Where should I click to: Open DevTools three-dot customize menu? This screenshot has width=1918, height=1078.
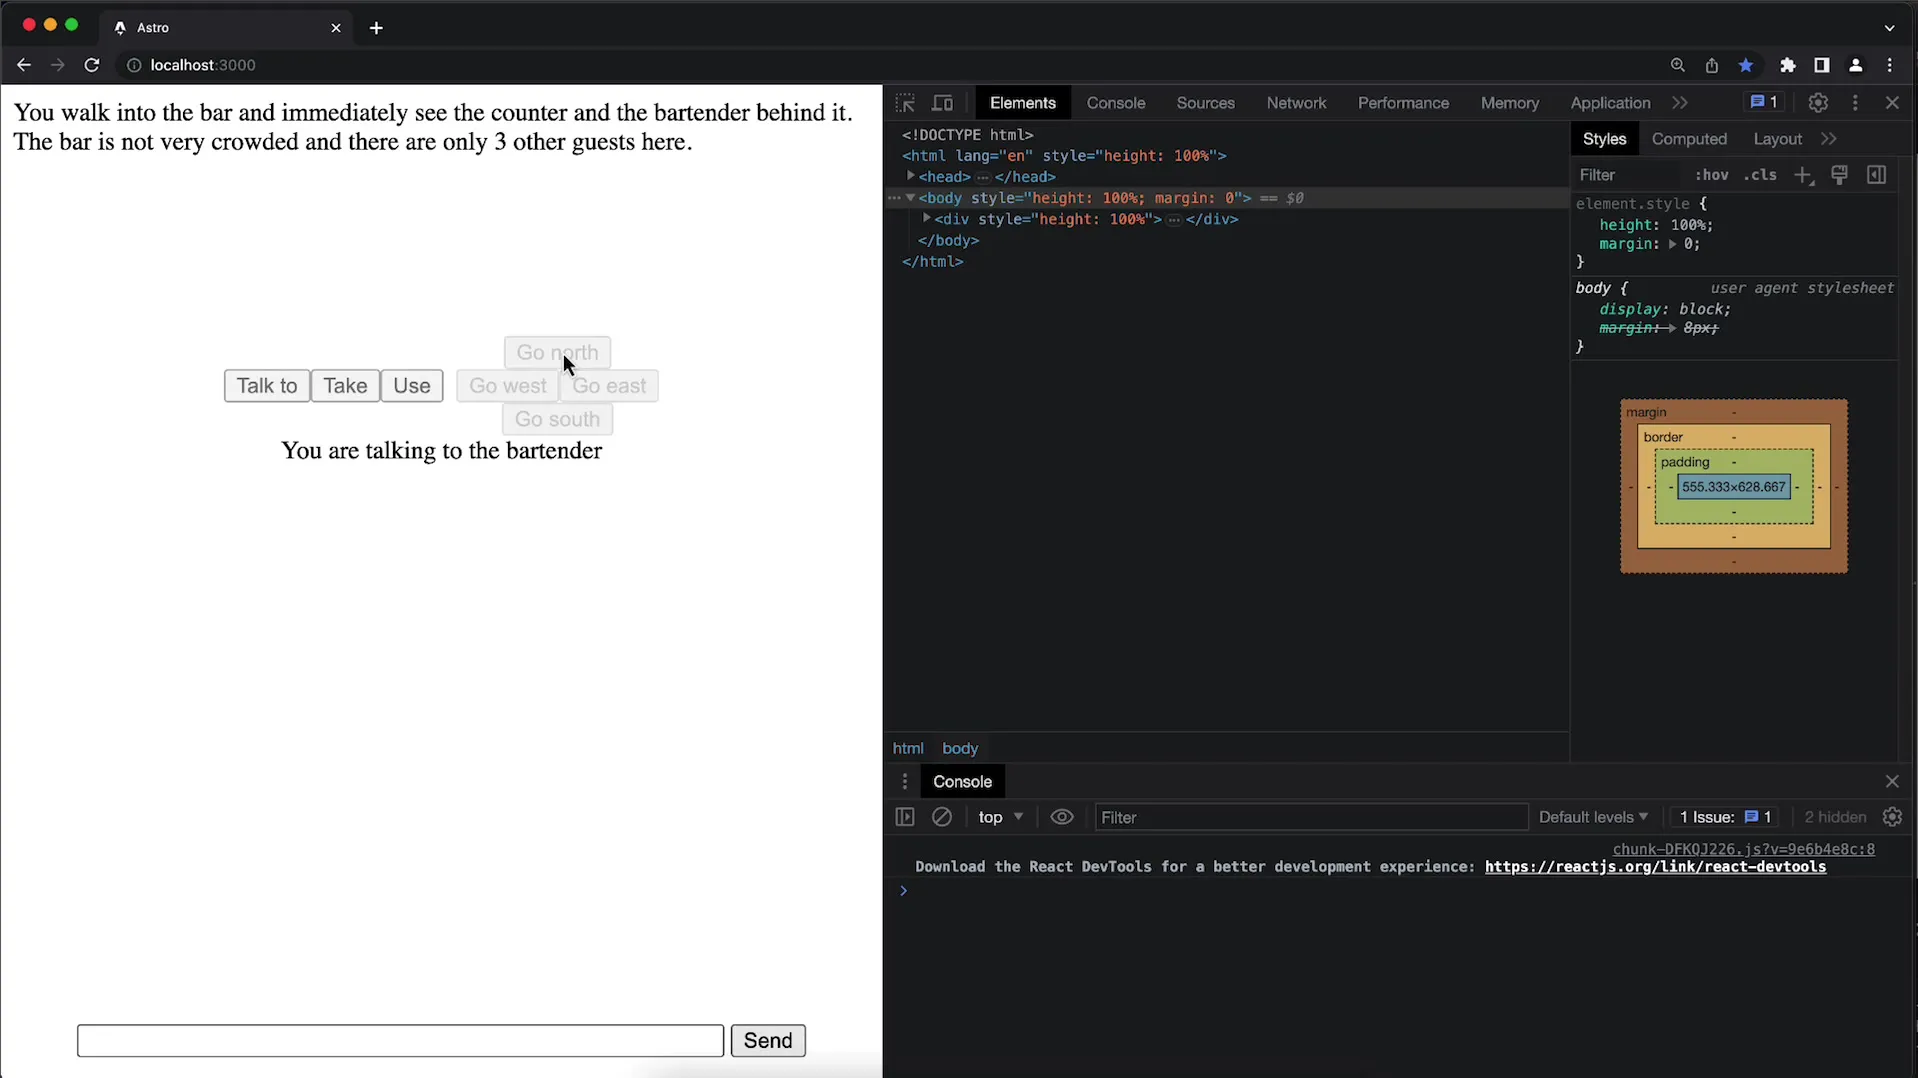coord(1855,103)
